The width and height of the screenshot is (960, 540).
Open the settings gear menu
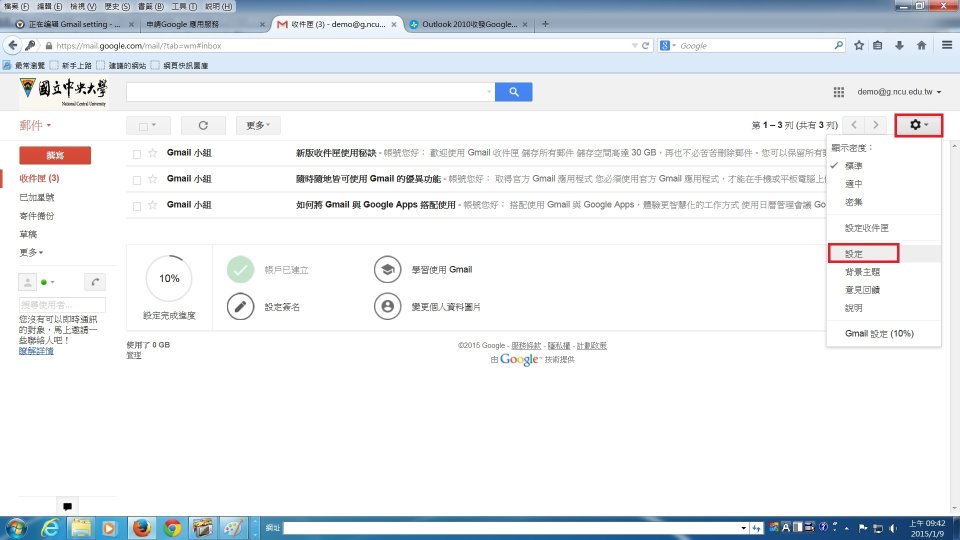919,125
